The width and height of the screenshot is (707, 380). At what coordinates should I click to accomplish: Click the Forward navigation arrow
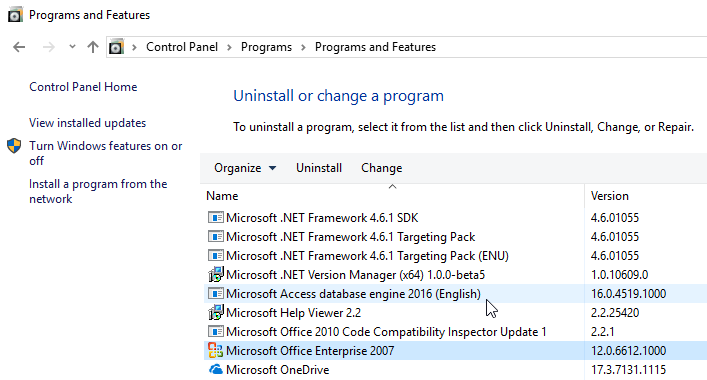[49, 47]
